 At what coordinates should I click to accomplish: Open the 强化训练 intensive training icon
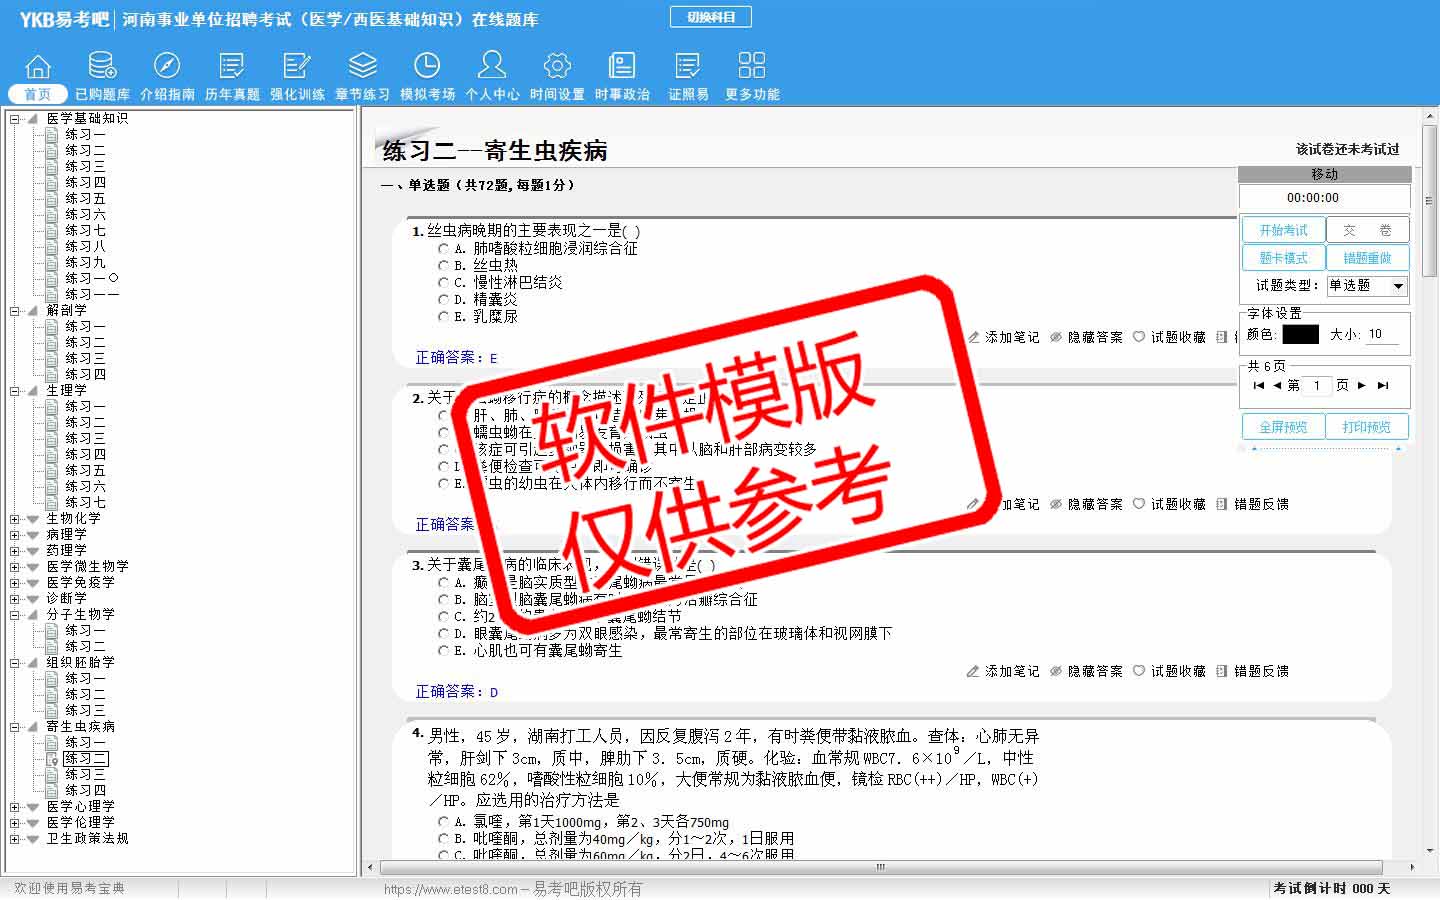[297, 67]
